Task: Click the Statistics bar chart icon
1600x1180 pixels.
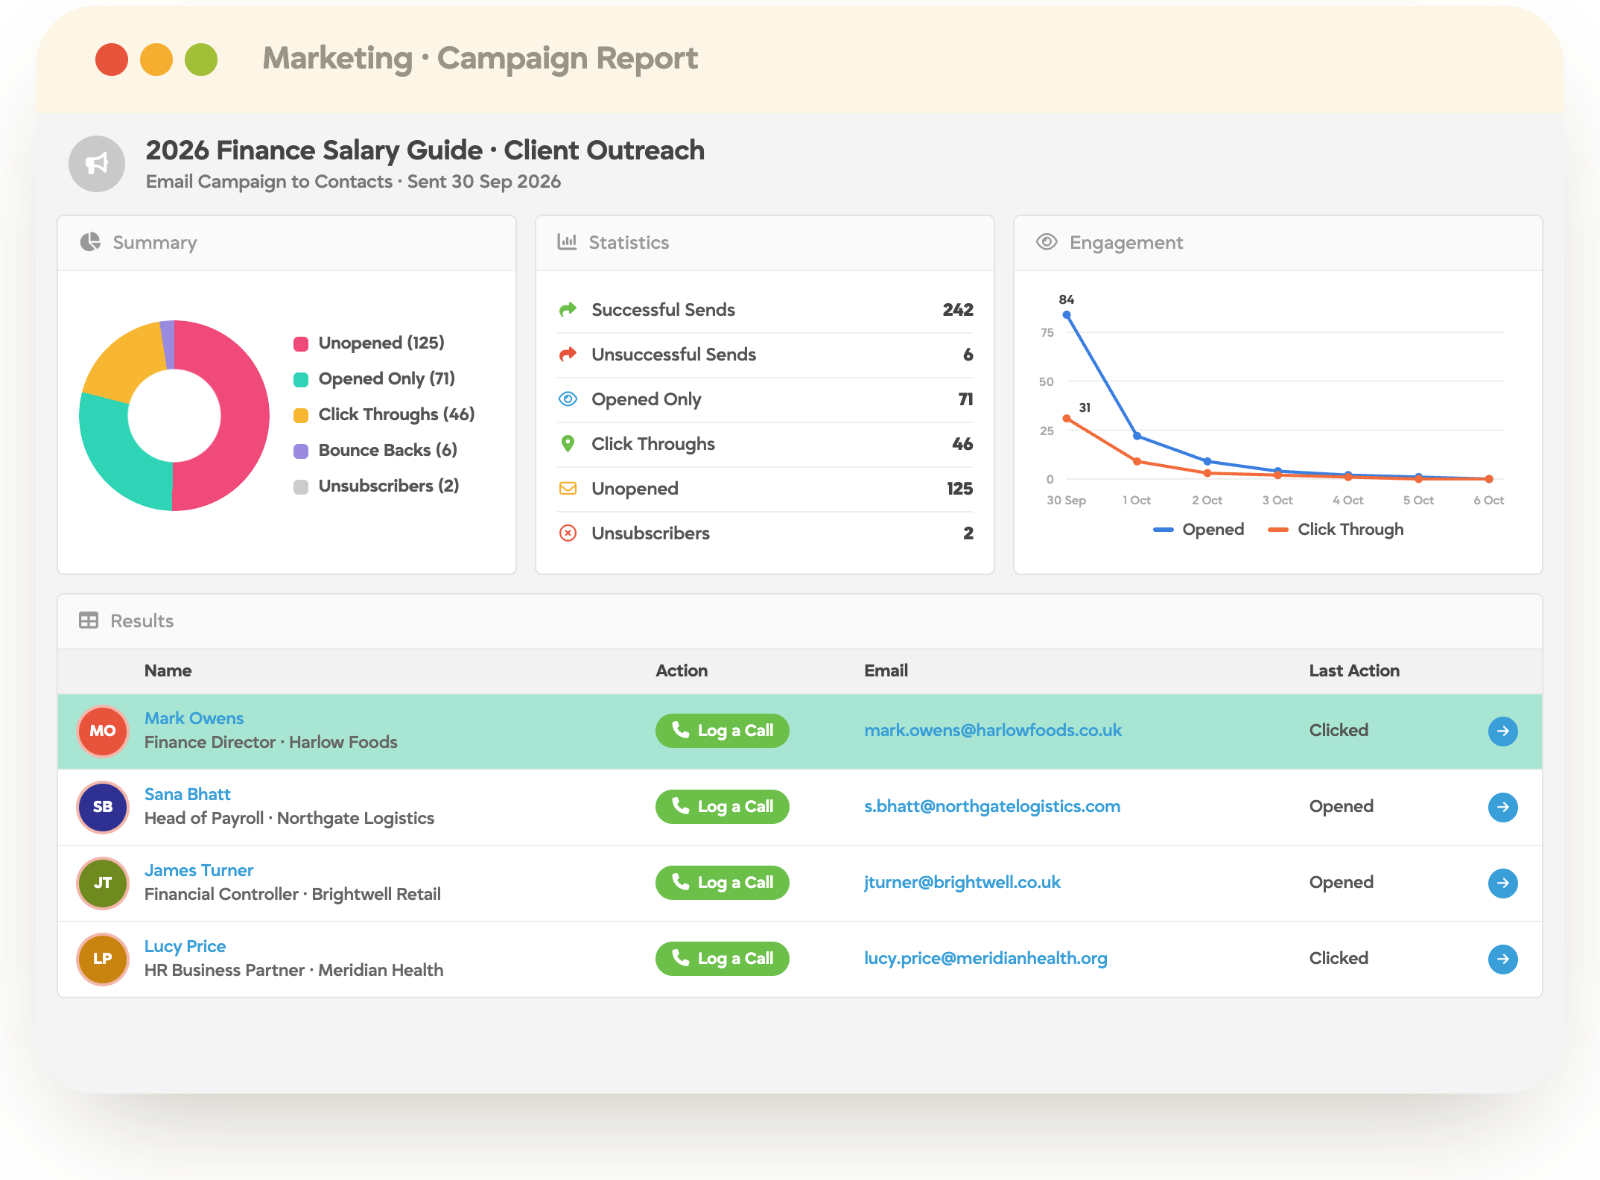Action: 567,242
